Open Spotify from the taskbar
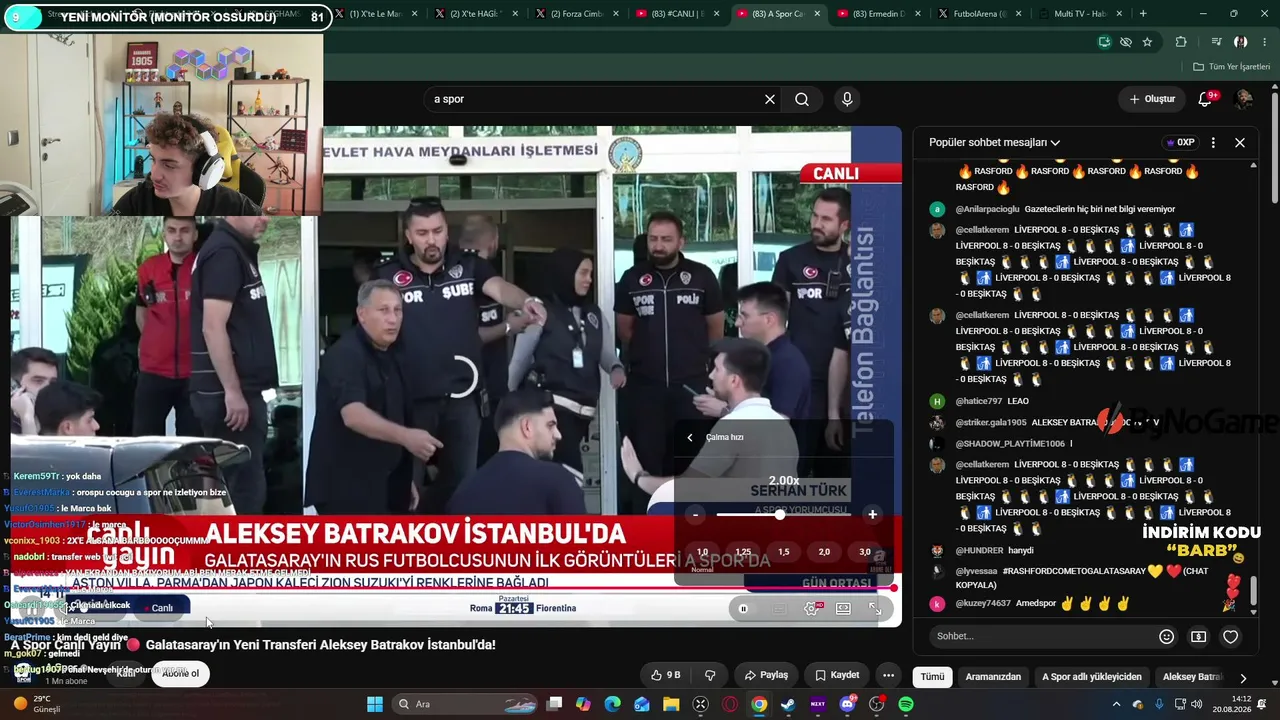The image size is (1280, 720). 906,704
